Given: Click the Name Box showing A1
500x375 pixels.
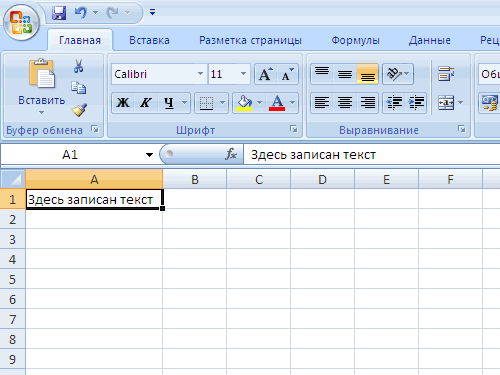Looking at the screenshot, I should click(71, 155).
